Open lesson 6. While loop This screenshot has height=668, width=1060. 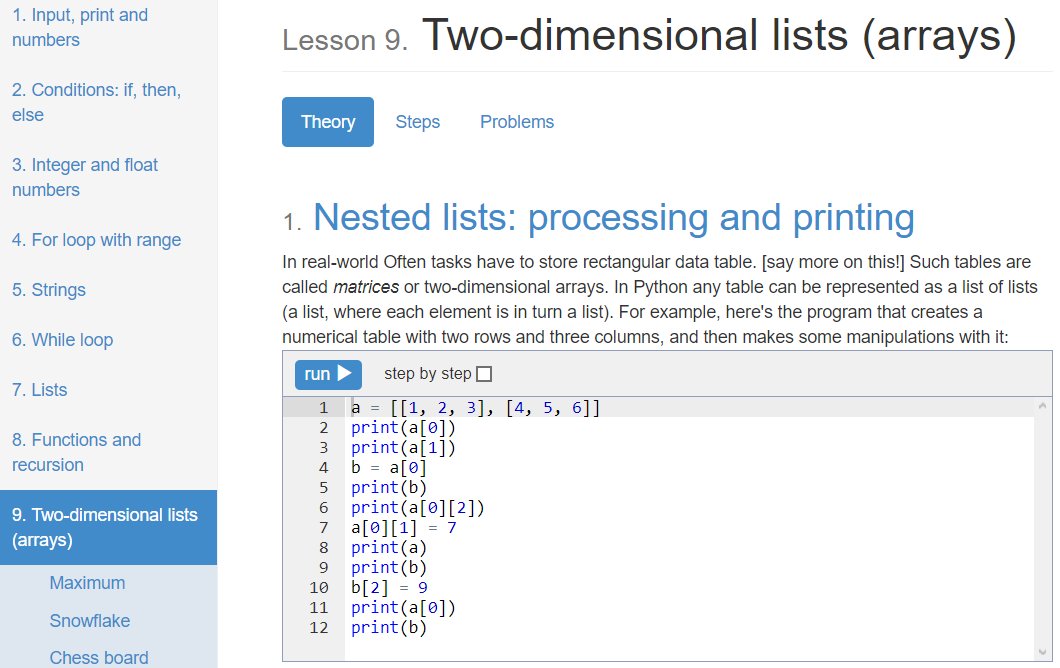[x=62, y=340]
